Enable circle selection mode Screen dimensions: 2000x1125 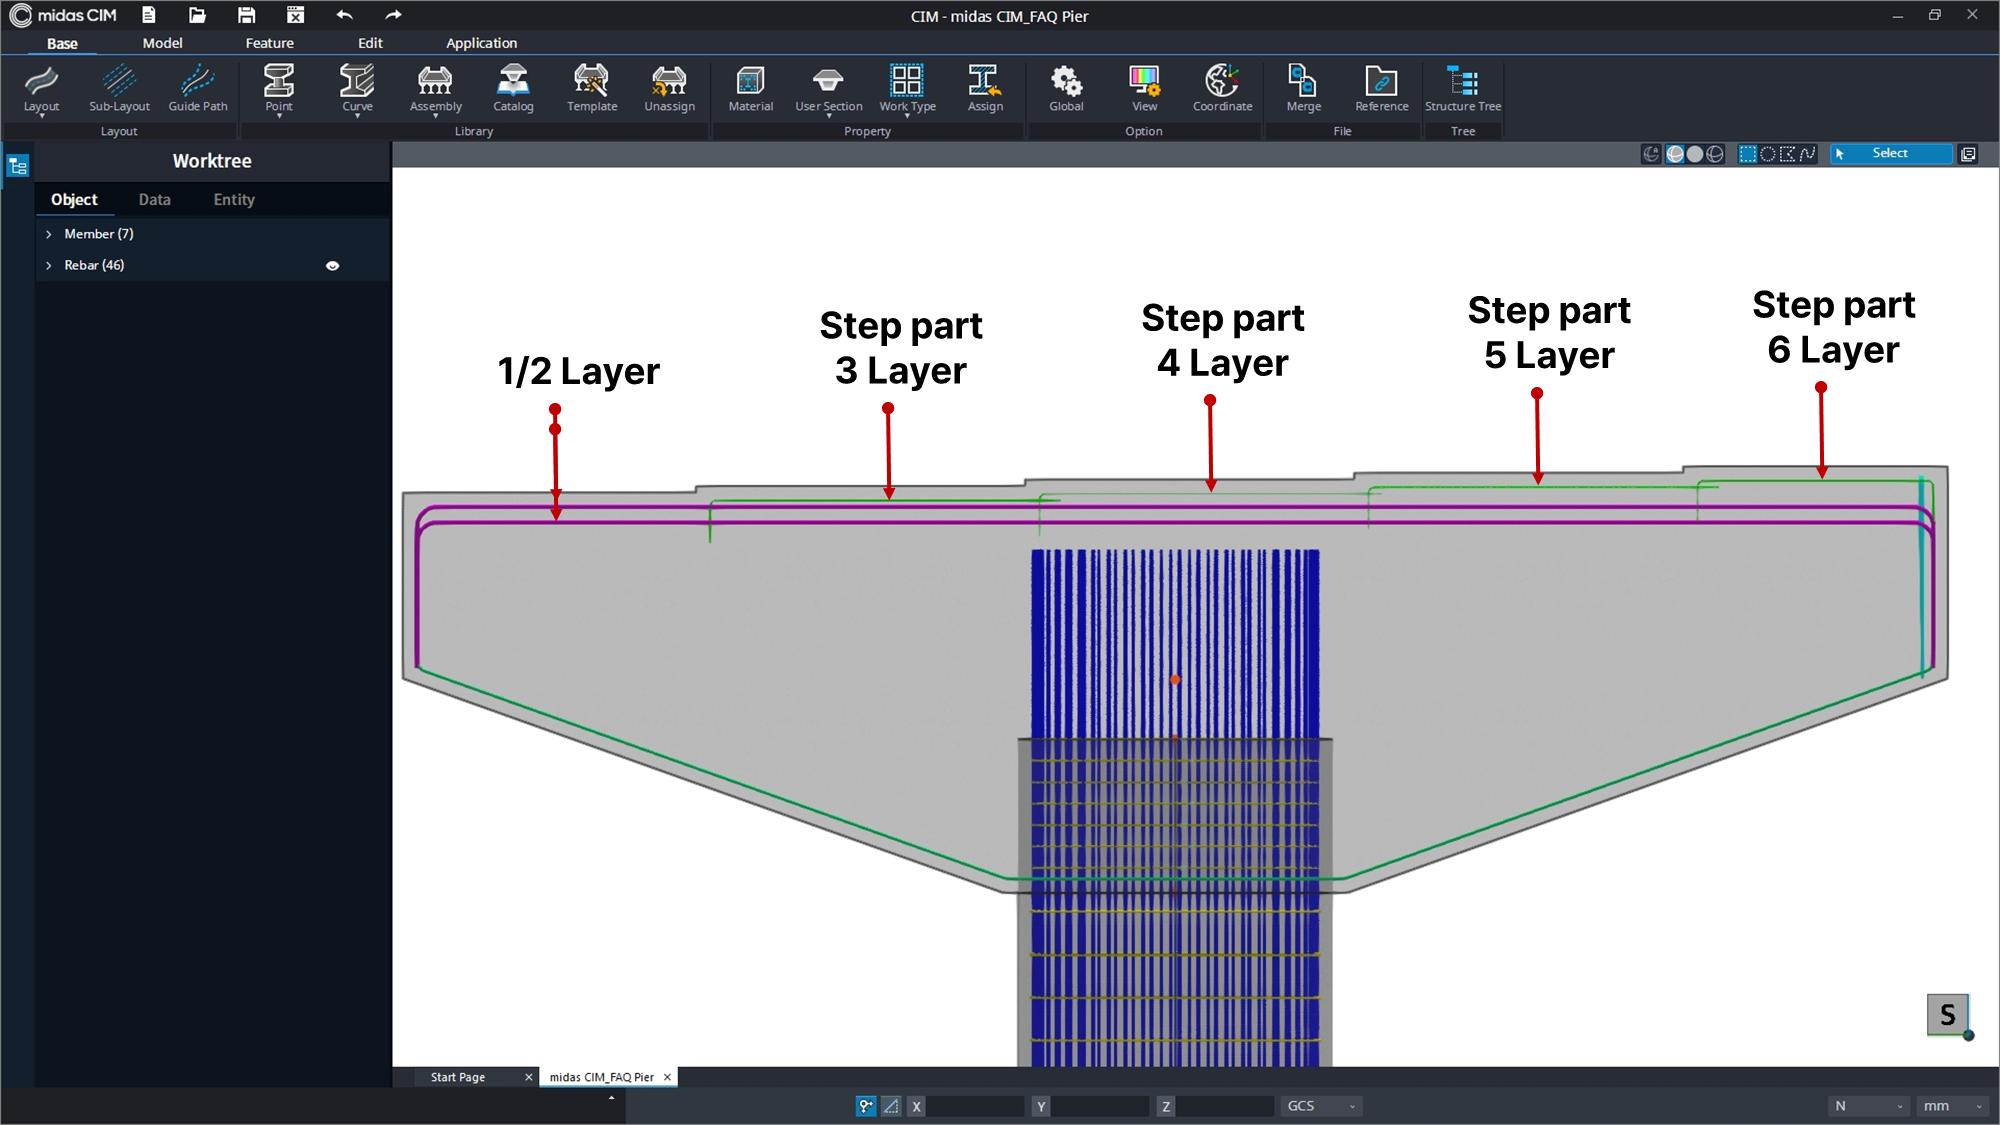tap(1768, 154)
